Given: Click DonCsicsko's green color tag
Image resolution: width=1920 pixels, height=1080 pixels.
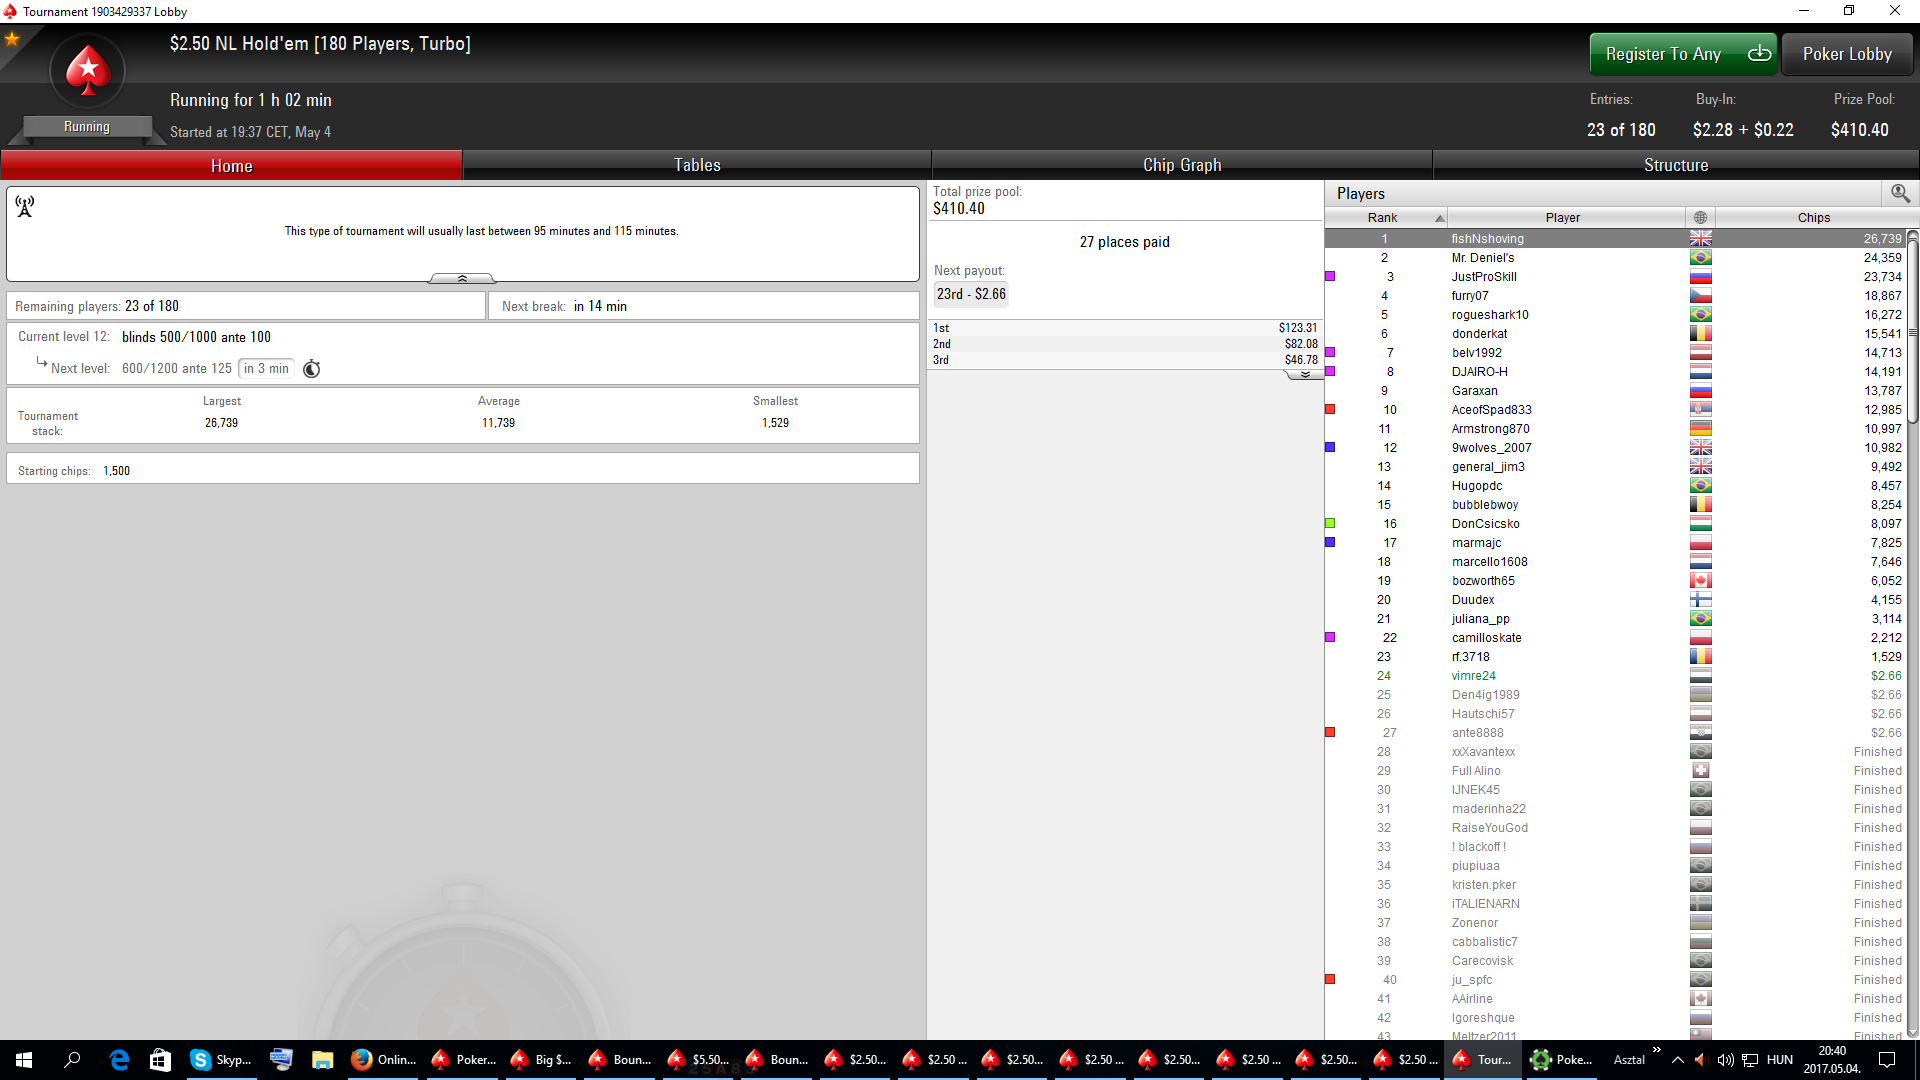Looking at the screenshot, I should (x=1330, y=523).
